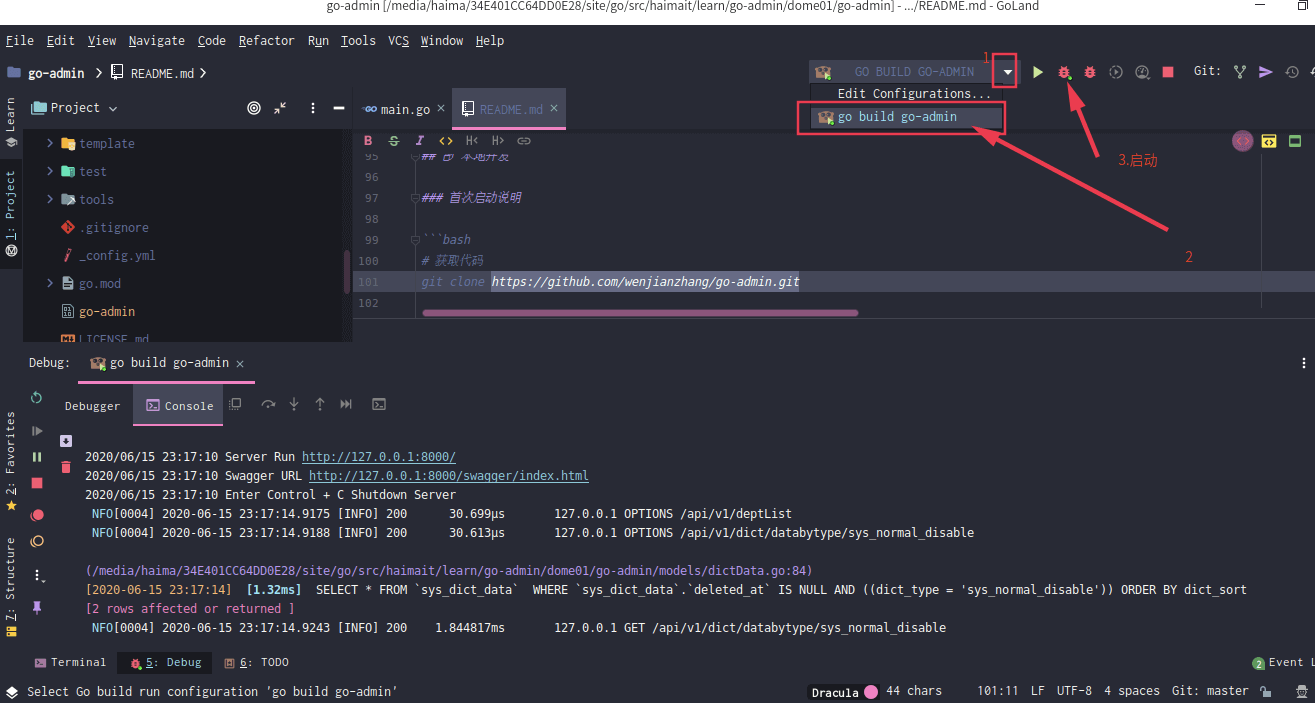Click the plain red bug icon beside Debug
Image resolution: width=1315 pixels, height=703 pixels.
click(1090, 72)
